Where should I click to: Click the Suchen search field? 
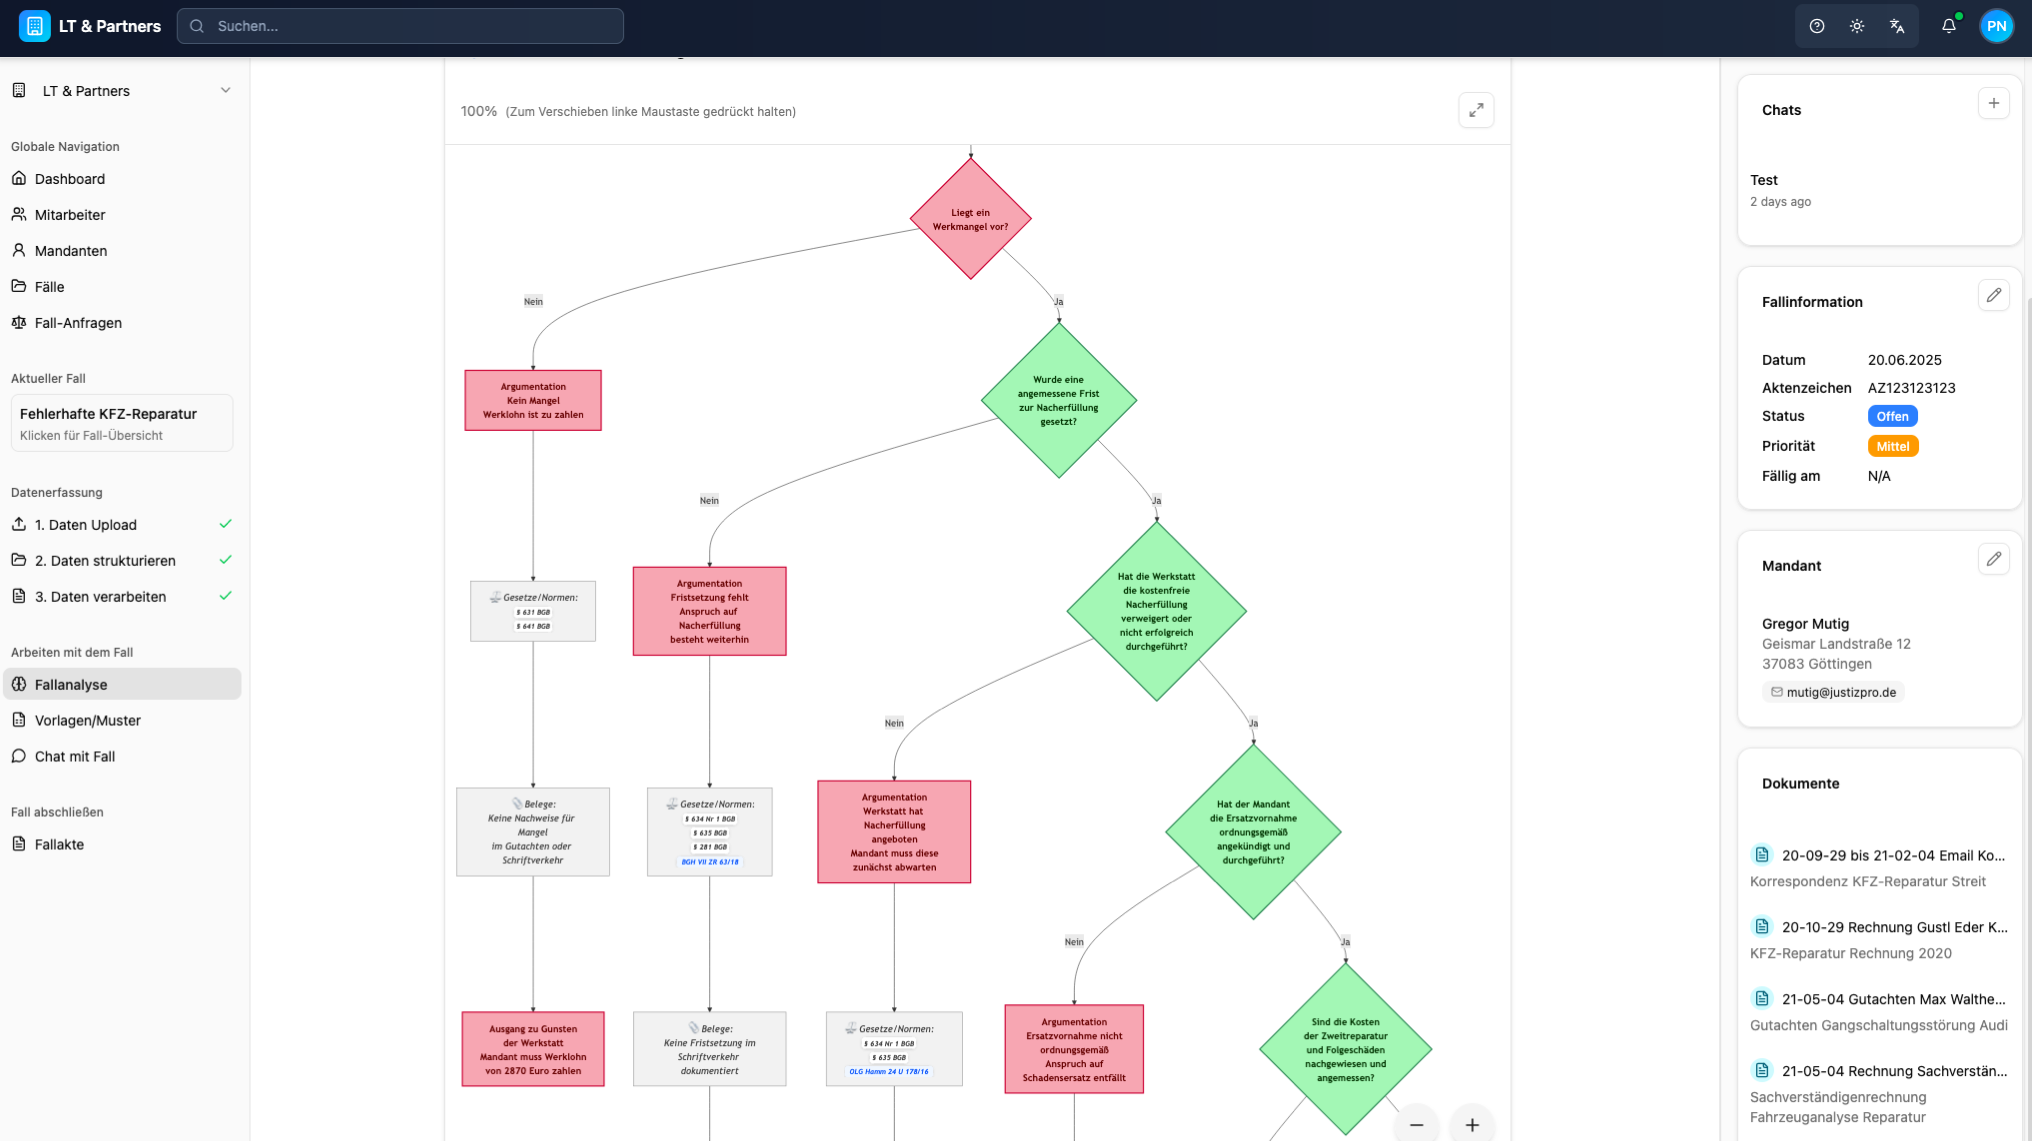coord(400,27)
